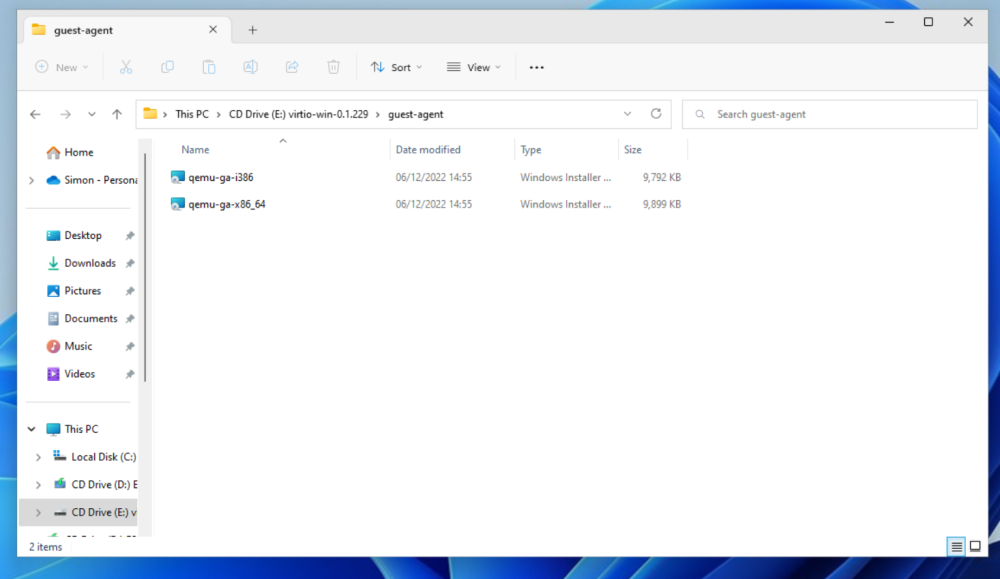Select CD Drive (D:) in tree

[x=104, y=485]
